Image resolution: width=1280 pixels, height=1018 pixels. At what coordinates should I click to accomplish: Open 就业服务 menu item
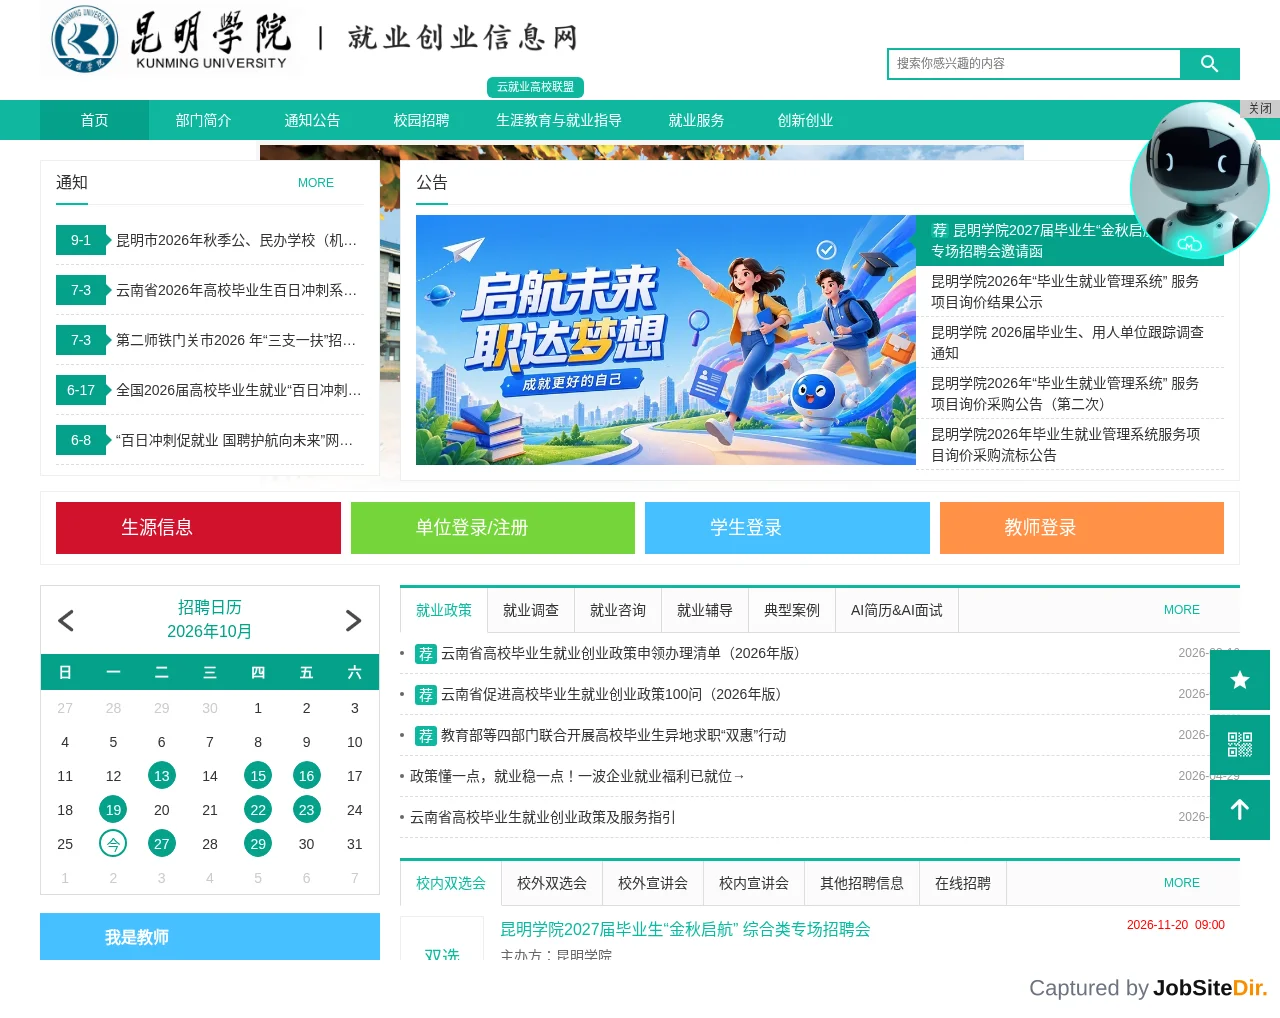(696, 120)
